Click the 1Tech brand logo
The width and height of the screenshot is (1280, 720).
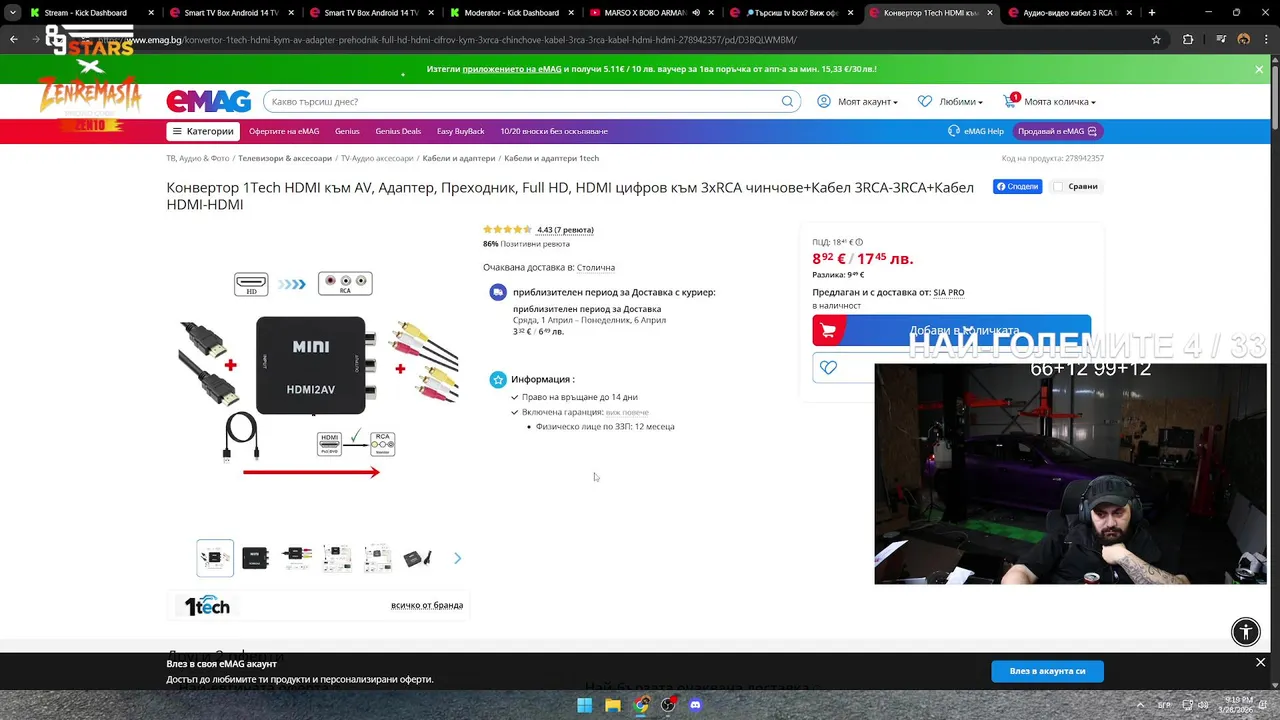[x=207, y=605]
